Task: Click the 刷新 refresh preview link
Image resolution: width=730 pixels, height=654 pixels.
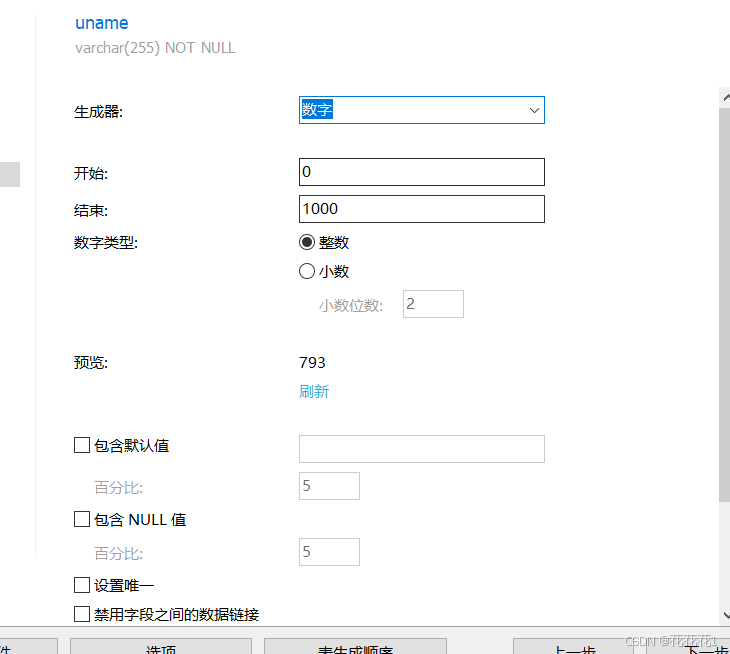Action: pos(314,391)
